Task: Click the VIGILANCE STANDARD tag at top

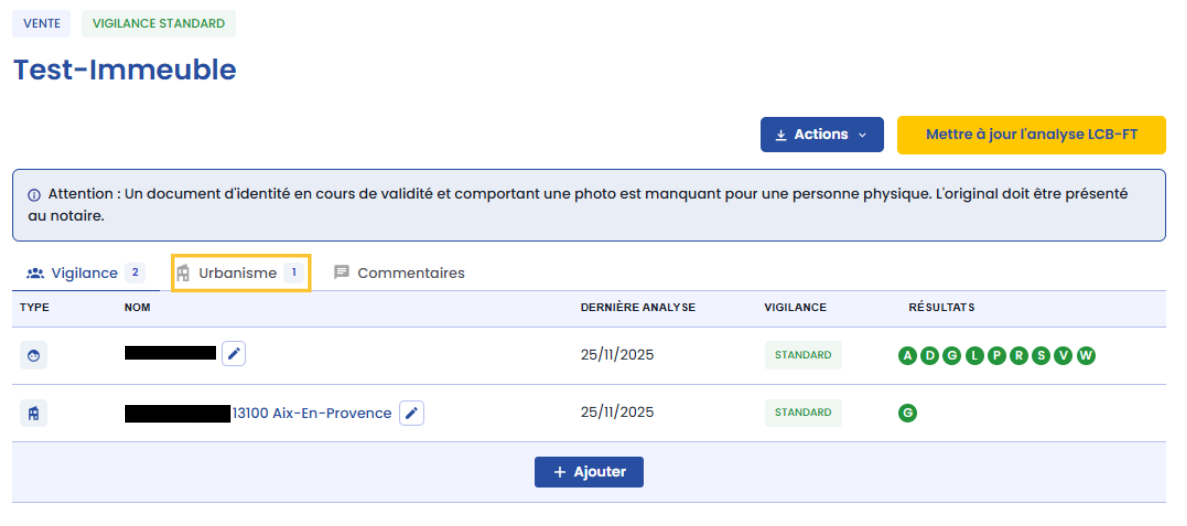Action: click(x=158, y=24)
